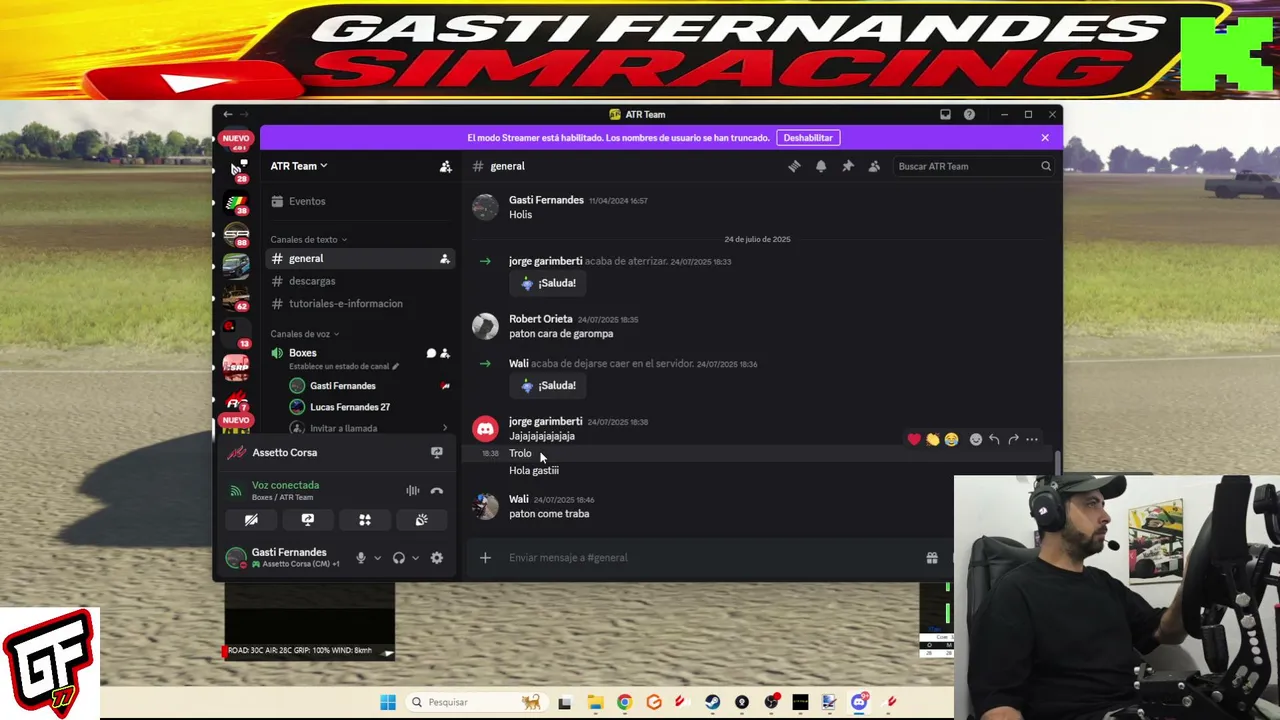Open Activities button in voice panel
Viewport: 1280px width, 720px height.
365,520
